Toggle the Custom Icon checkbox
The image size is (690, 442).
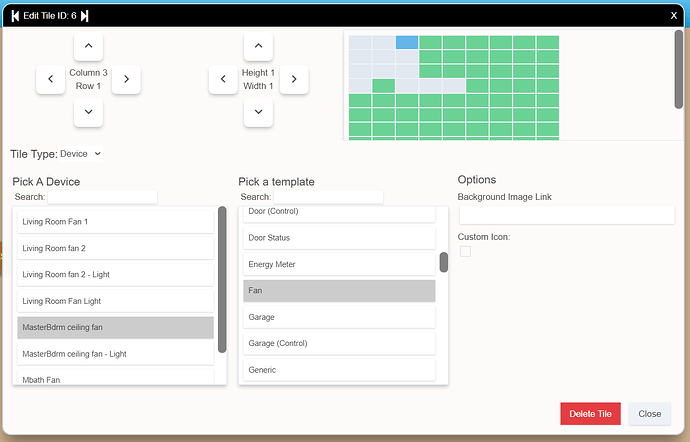click(x=465, y=251)
